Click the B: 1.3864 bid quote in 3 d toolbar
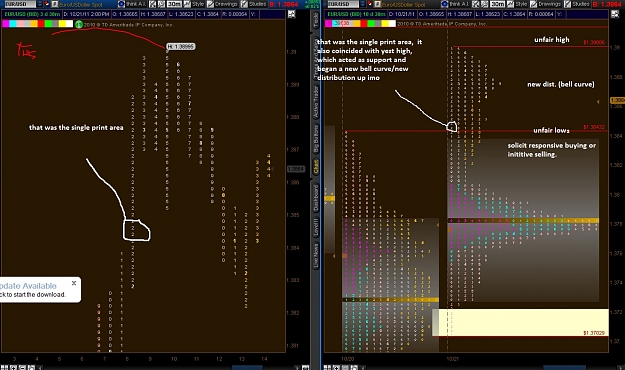The width and height of the screenshot is (625, 370). tap(284, 4)
